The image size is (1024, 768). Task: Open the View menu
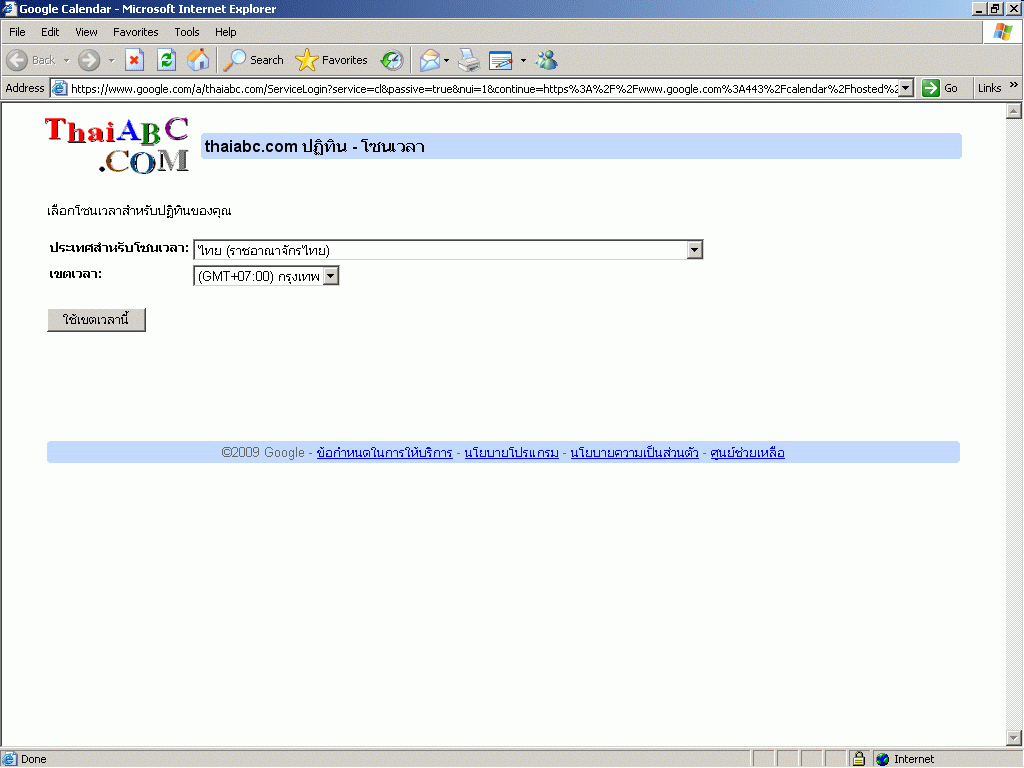point(86,32)
